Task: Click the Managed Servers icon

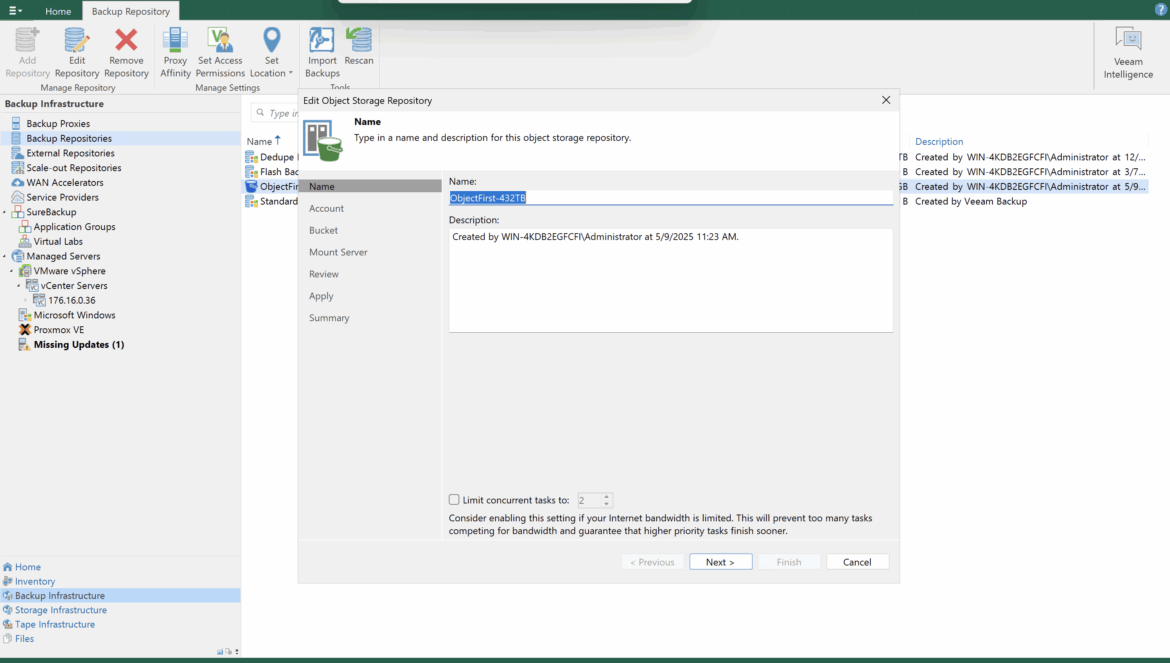Action: coord(17,257)
